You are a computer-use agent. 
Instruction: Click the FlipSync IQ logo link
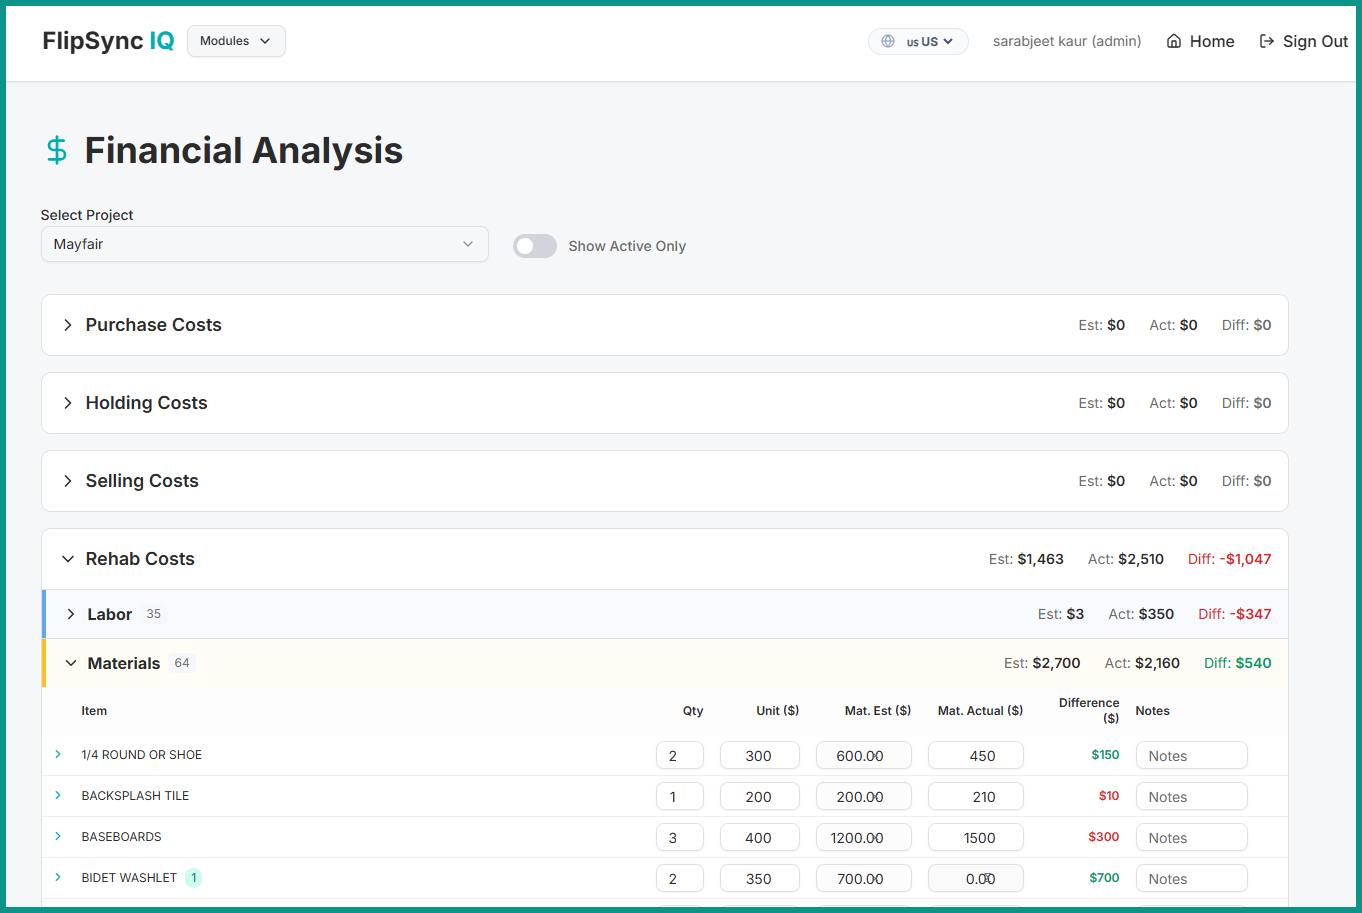tap(108, 41)
